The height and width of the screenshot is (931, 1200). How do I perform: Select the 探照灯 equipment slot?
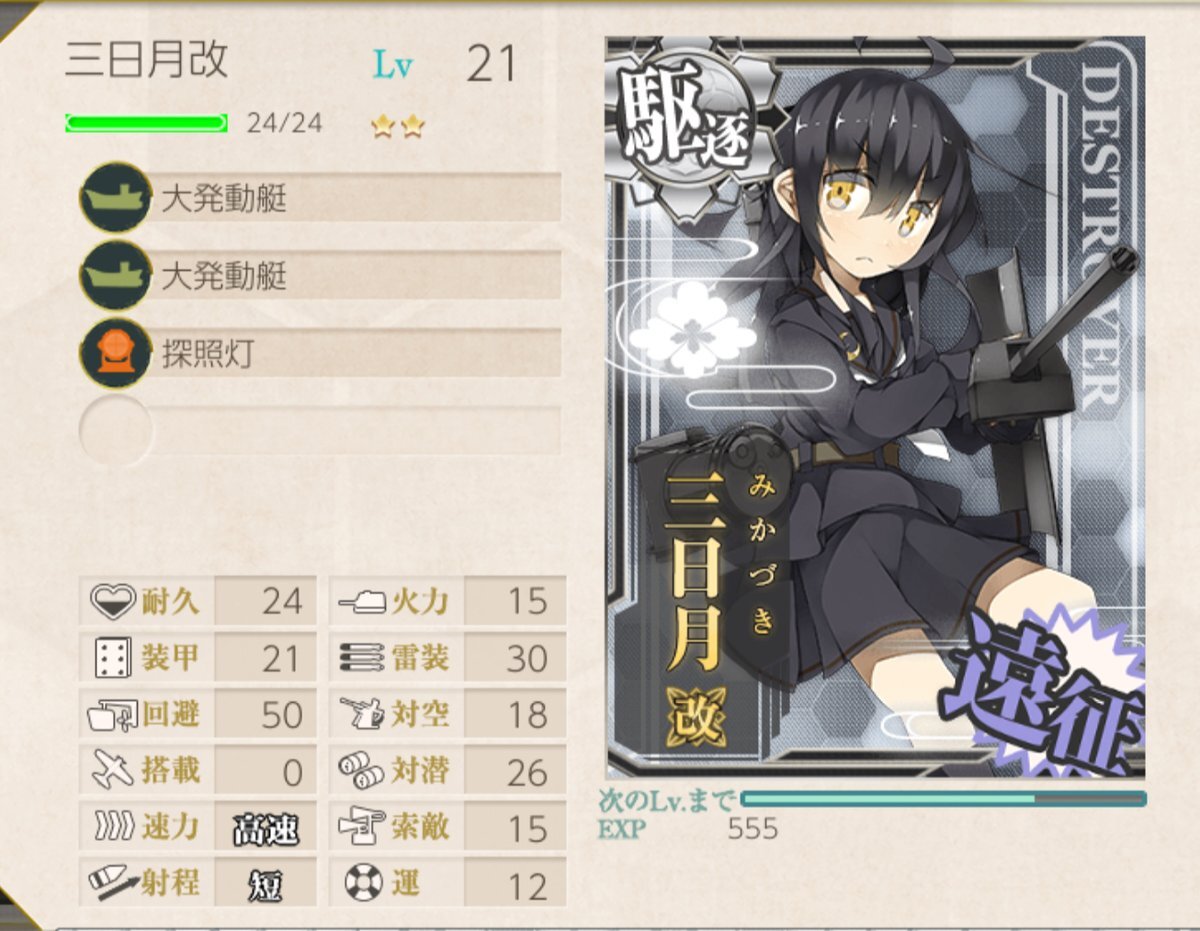click(321, 353)
